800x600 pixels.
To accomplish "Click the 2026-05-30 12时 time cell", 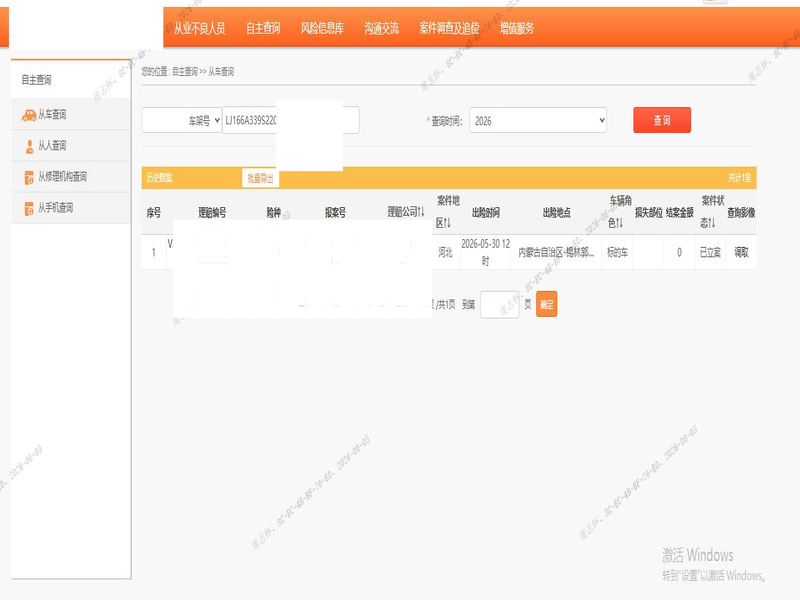I will (485, 252).
